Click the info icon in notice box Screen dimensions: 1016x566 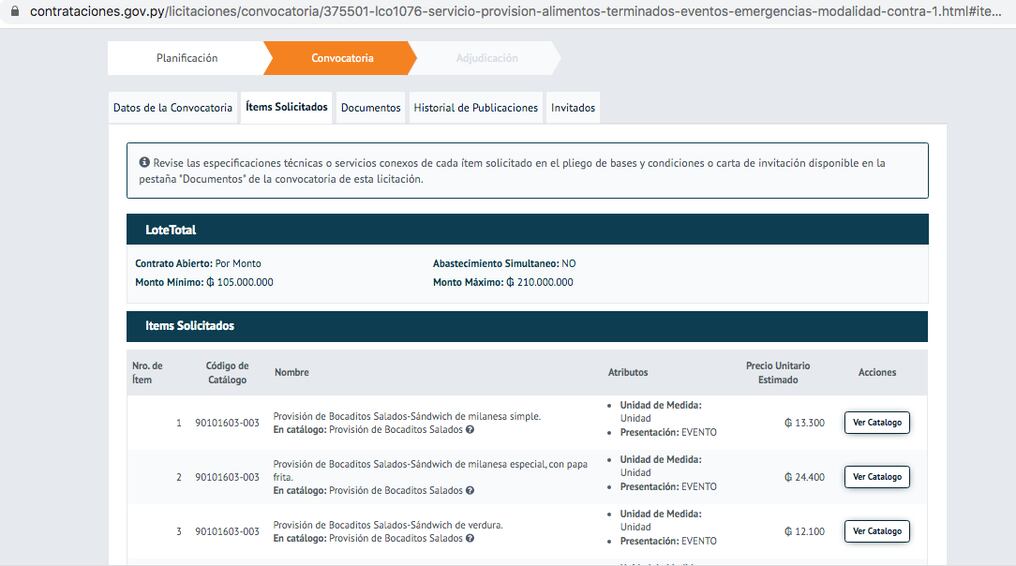pos(144,163)
